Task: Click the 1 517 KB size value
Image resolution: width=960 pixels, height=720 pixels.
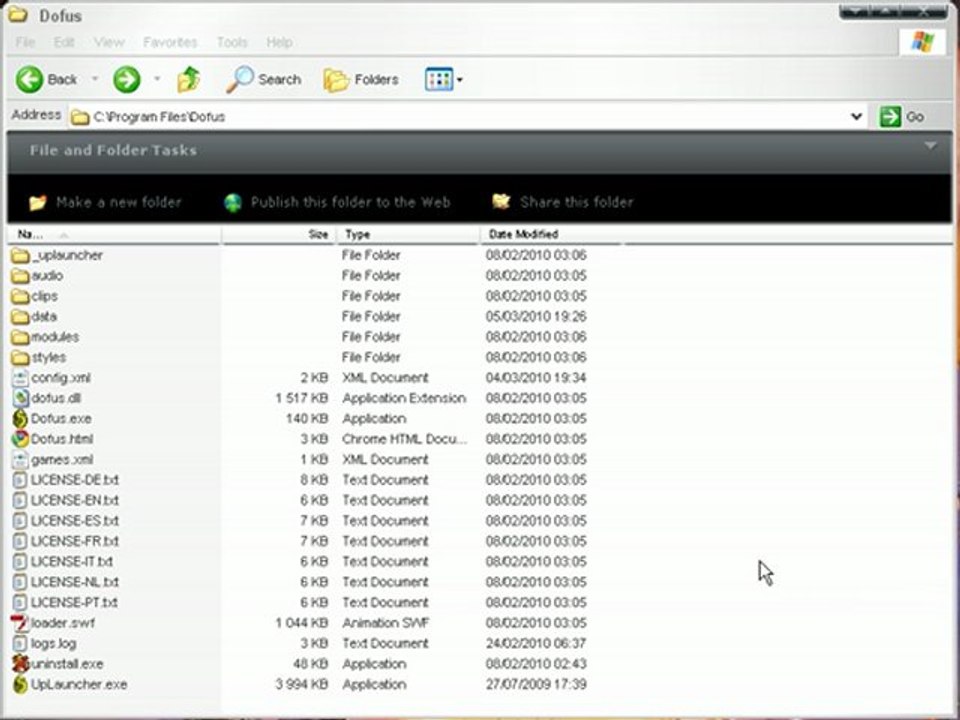Action: coord(301,399)
